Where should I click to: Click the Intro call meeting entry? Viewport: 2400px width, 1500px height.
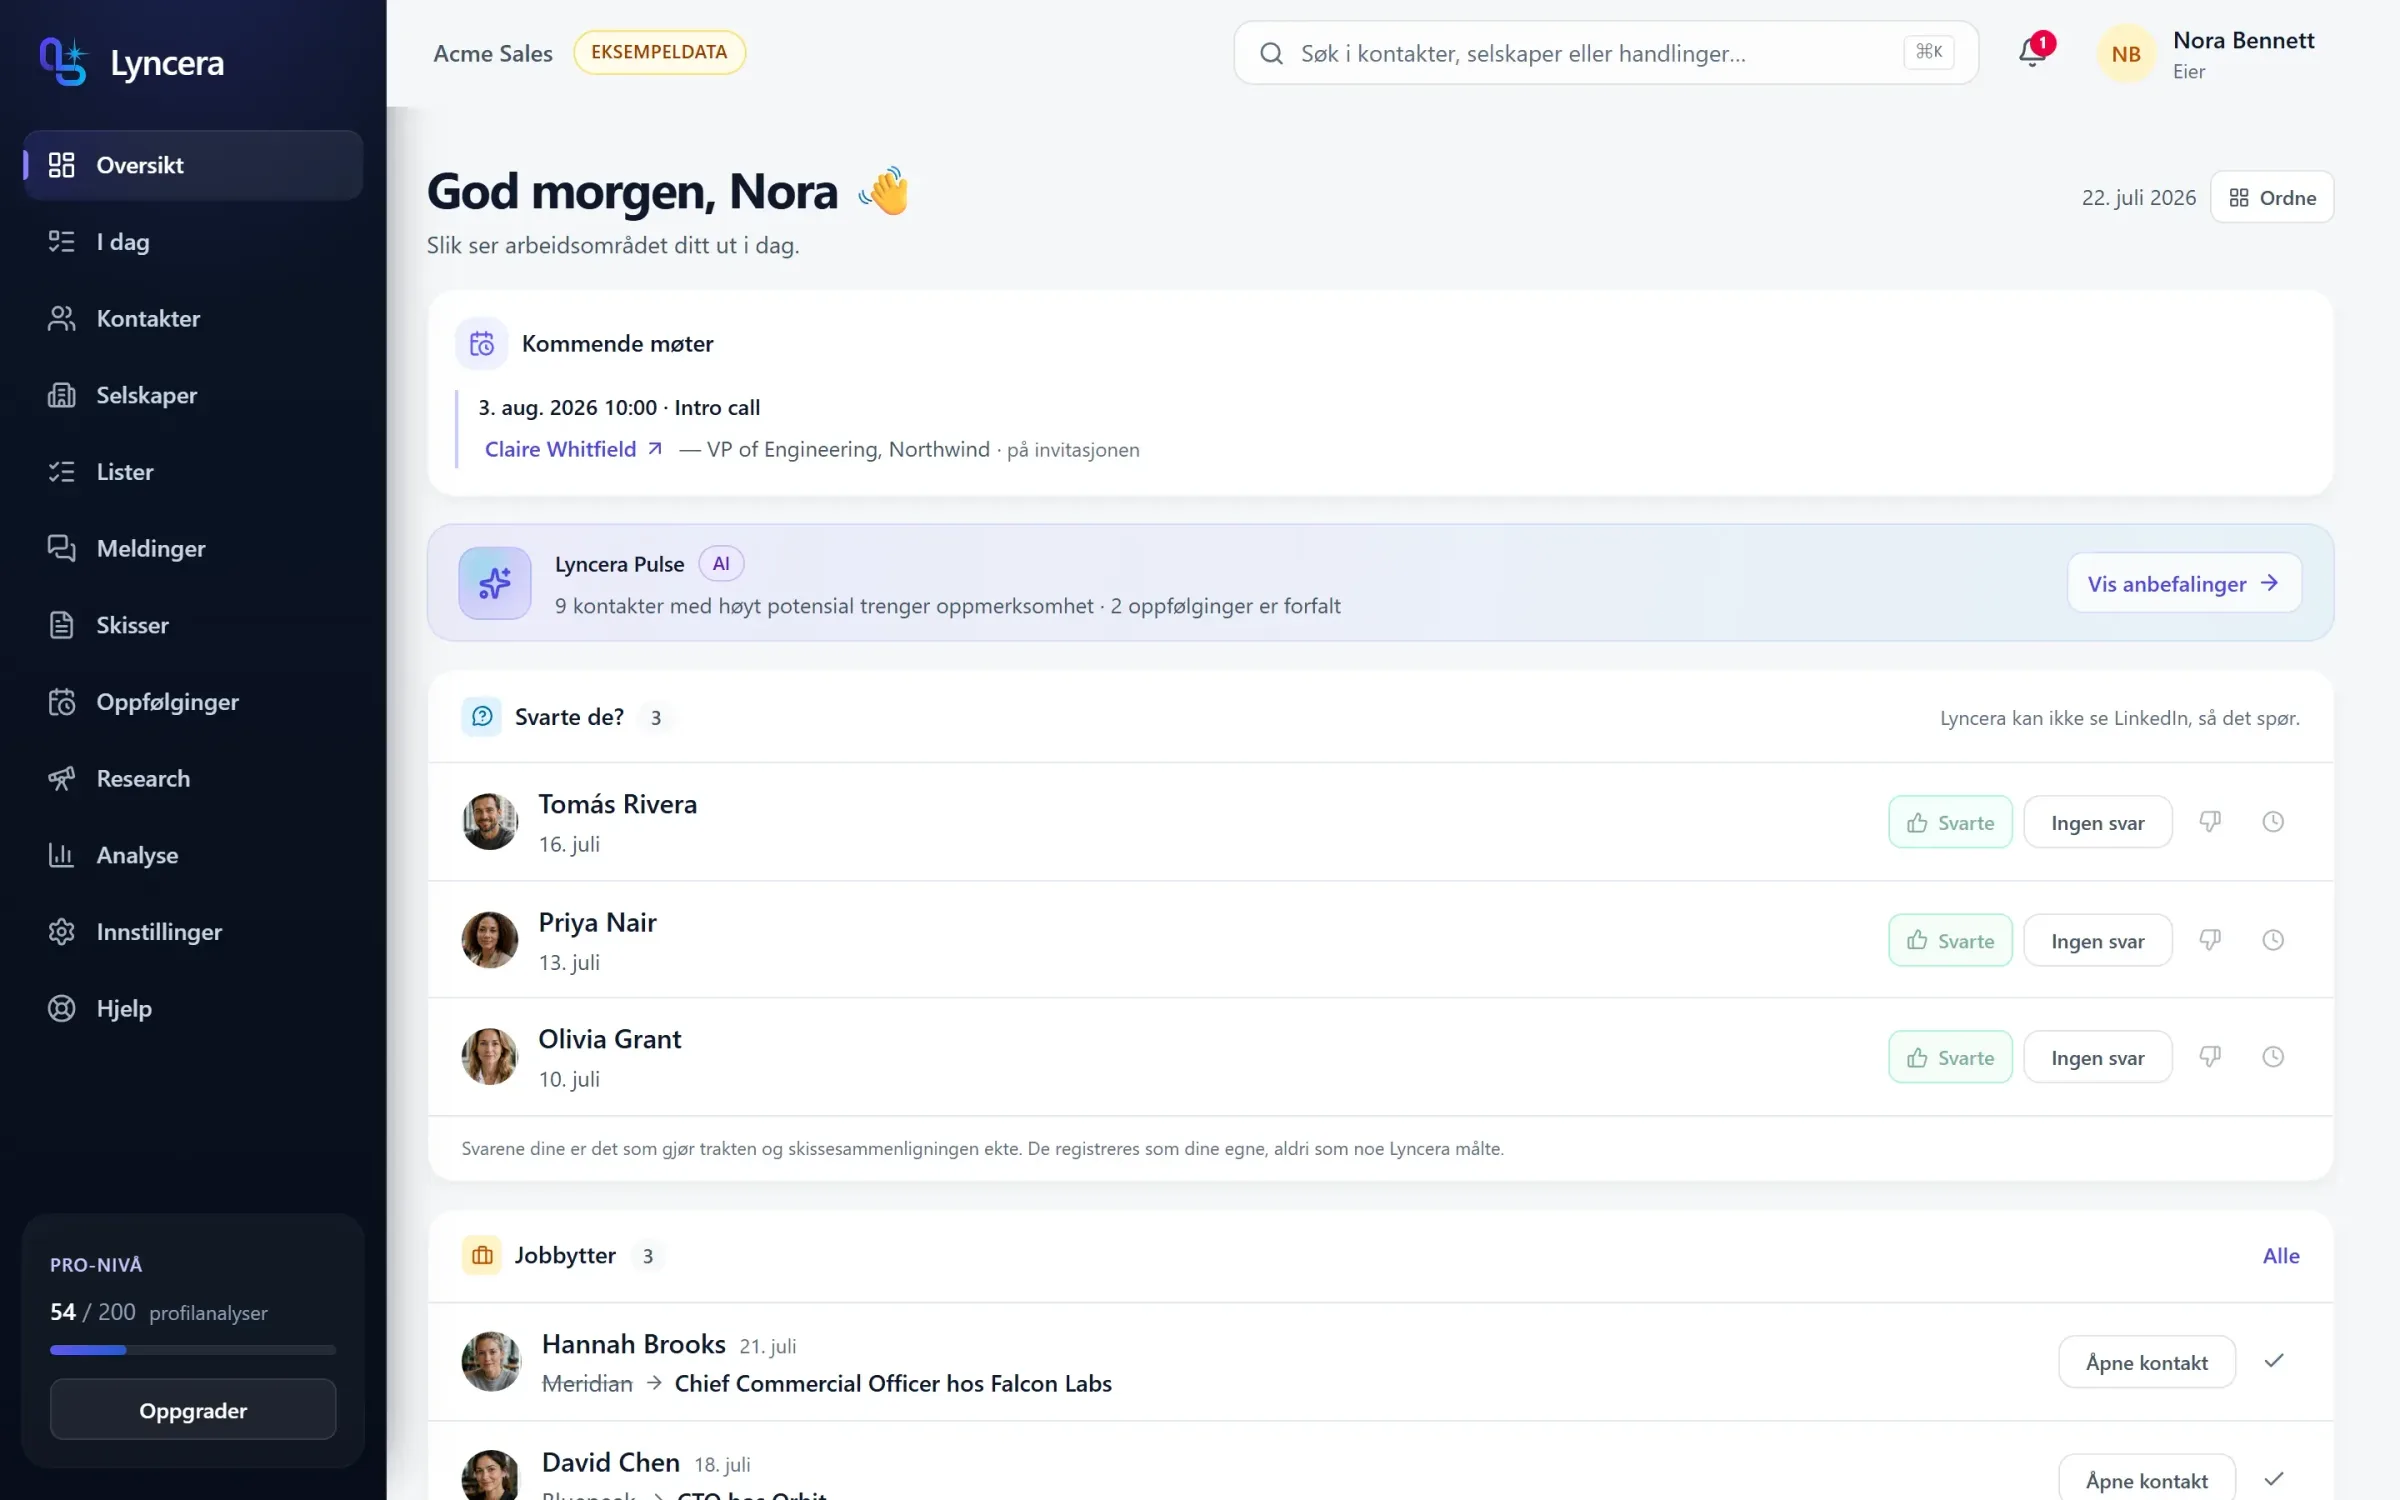[x=619, y=408]
